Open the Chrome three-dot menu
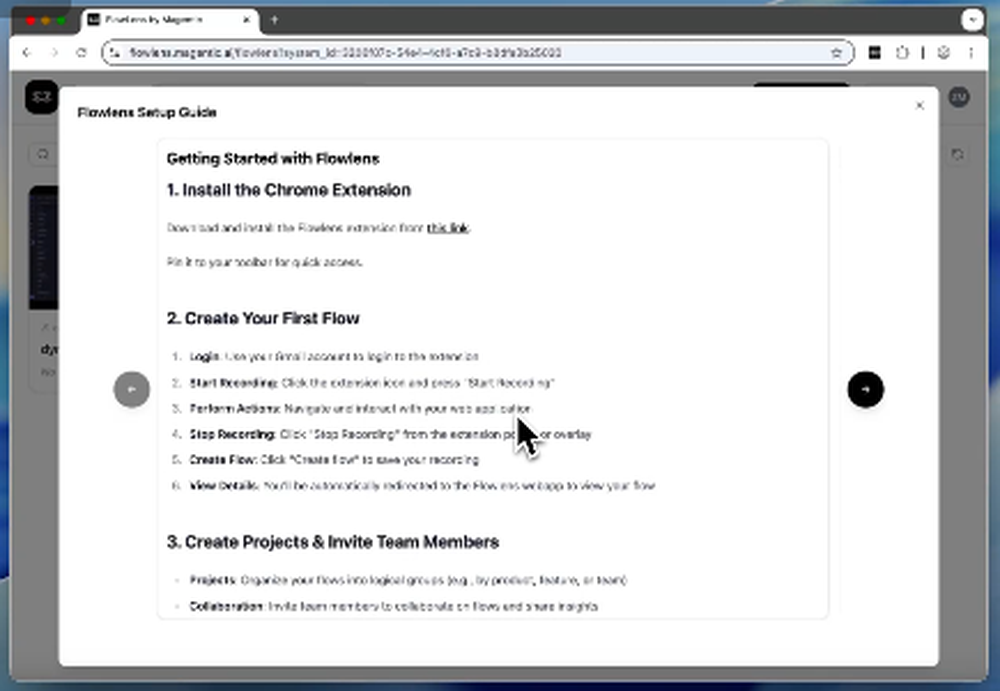Viewport: 1000px width, 691px height. coord(972,53)
